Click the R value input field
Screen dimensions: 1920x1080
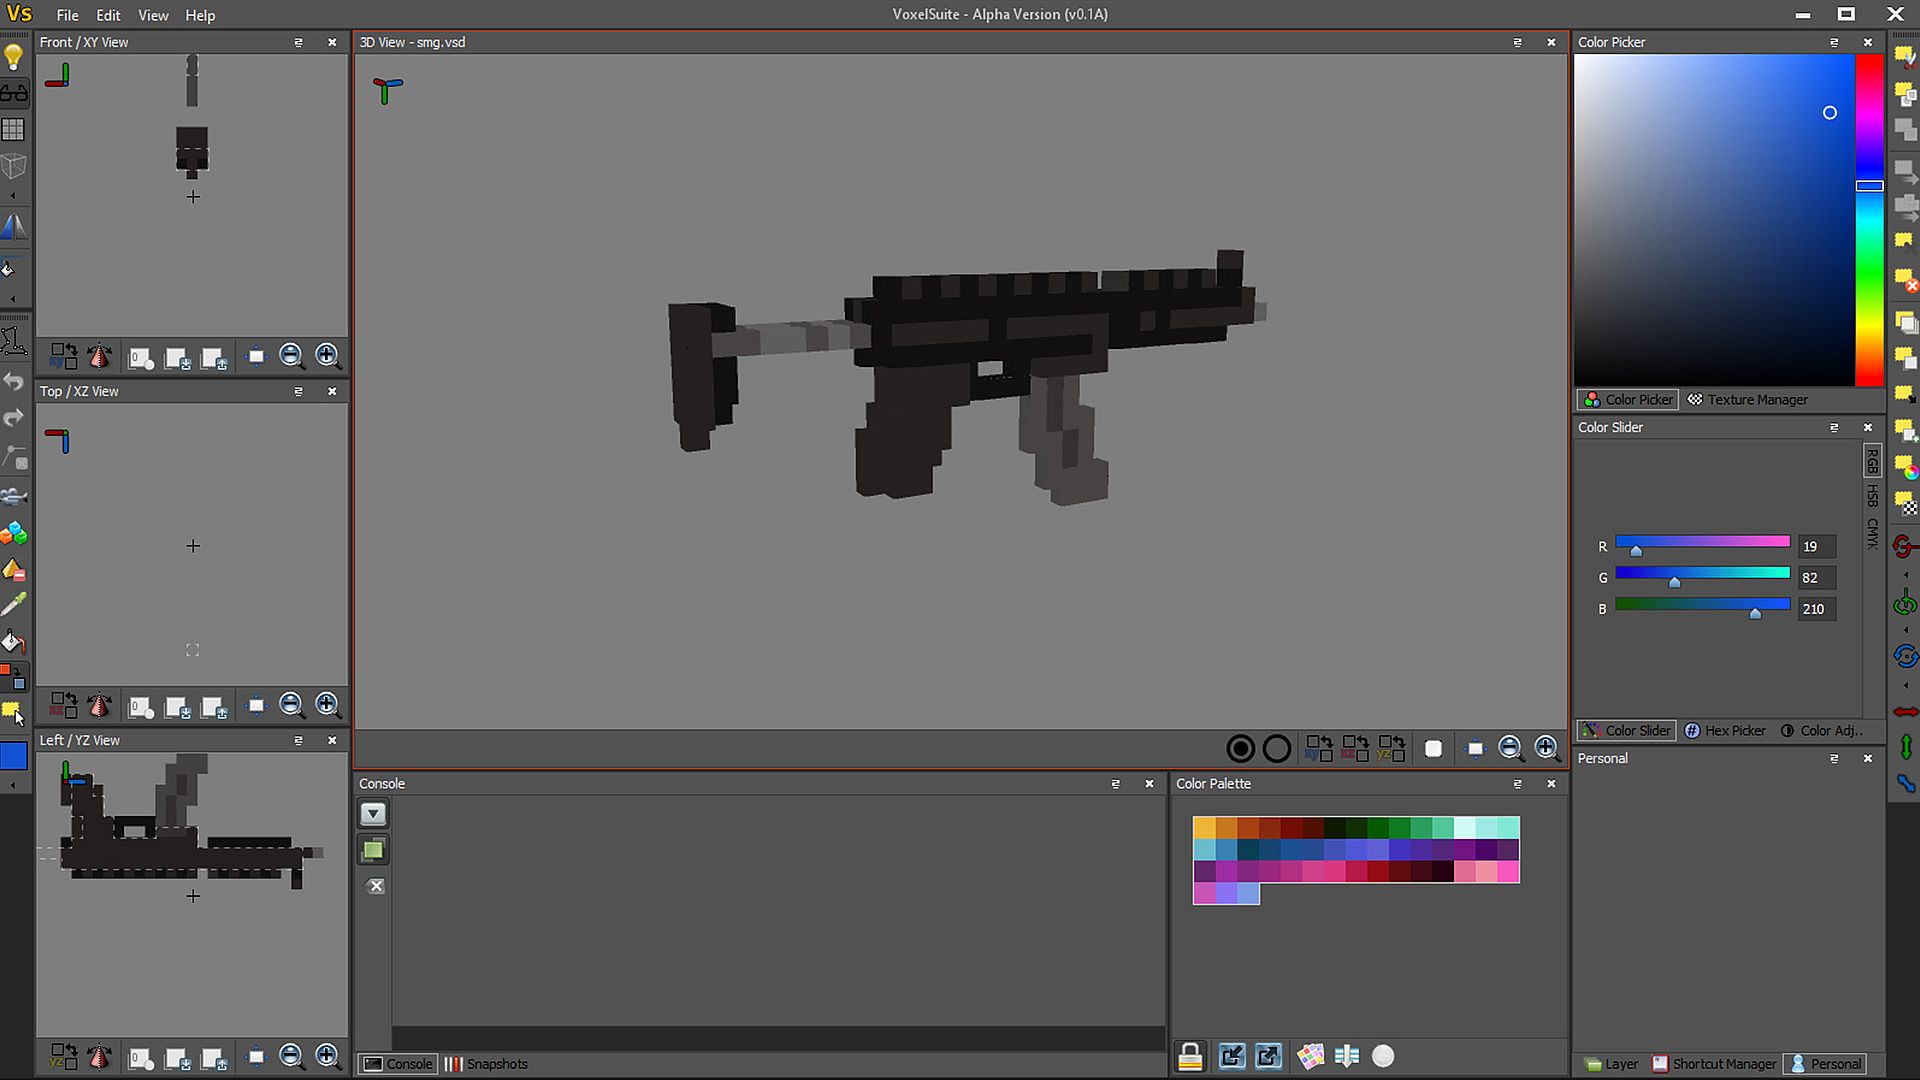1815,547
